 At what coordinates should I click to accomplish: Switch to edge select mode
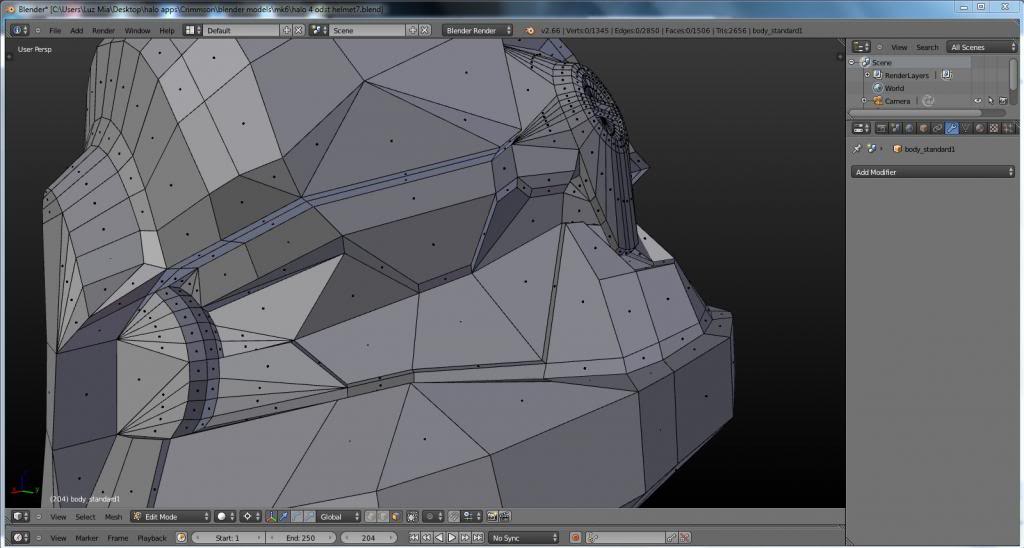coord(382,516)
